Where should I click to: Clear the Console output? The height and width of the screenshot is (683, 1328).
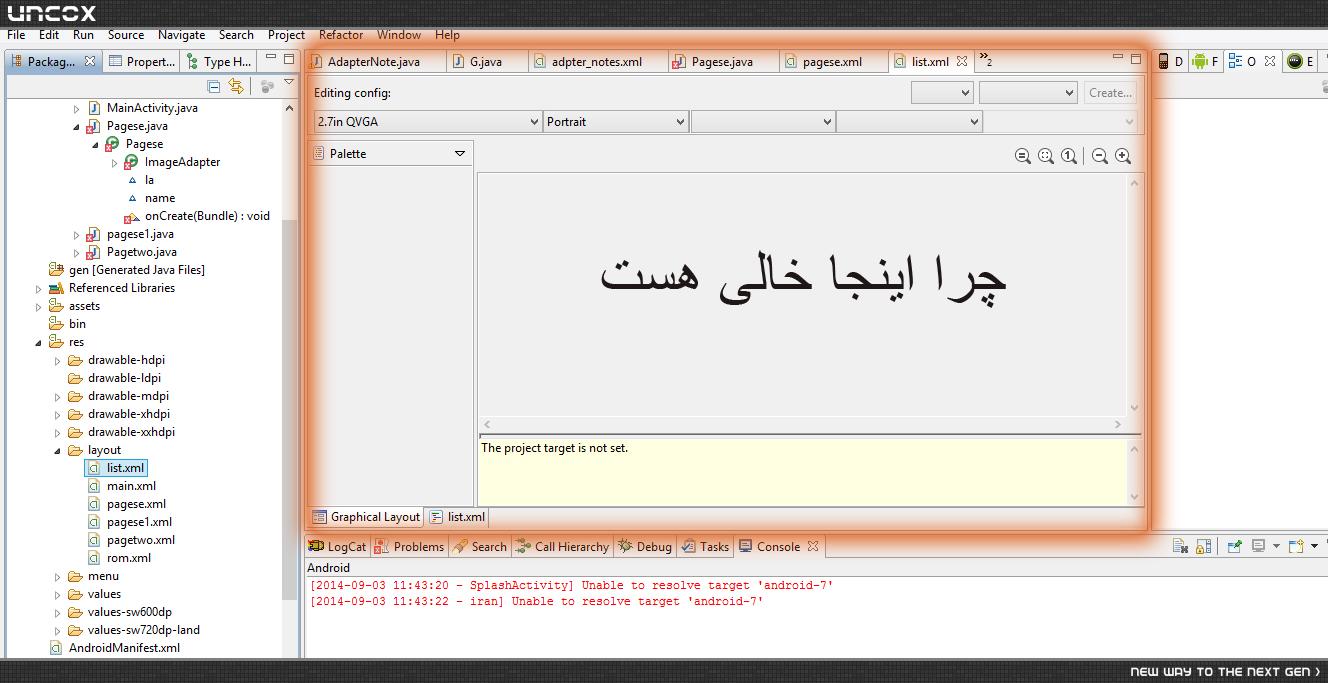click(x=1180, y=546)
